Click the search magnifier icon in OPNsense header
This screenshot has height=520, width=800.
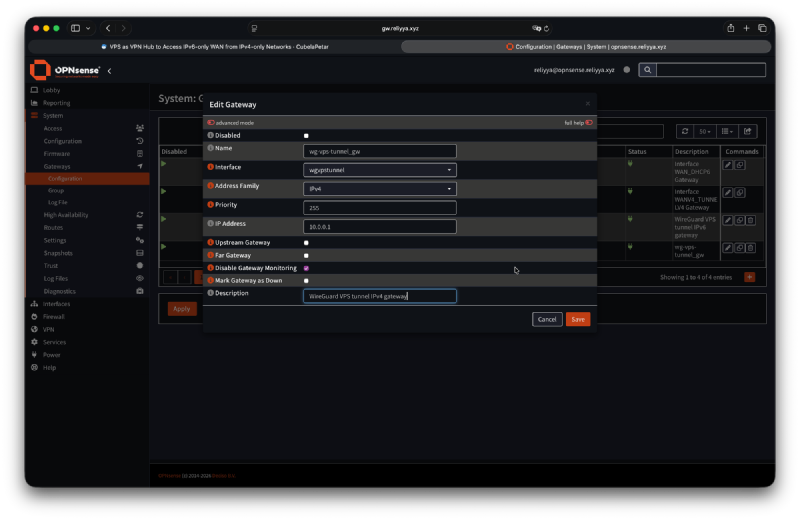647,70
